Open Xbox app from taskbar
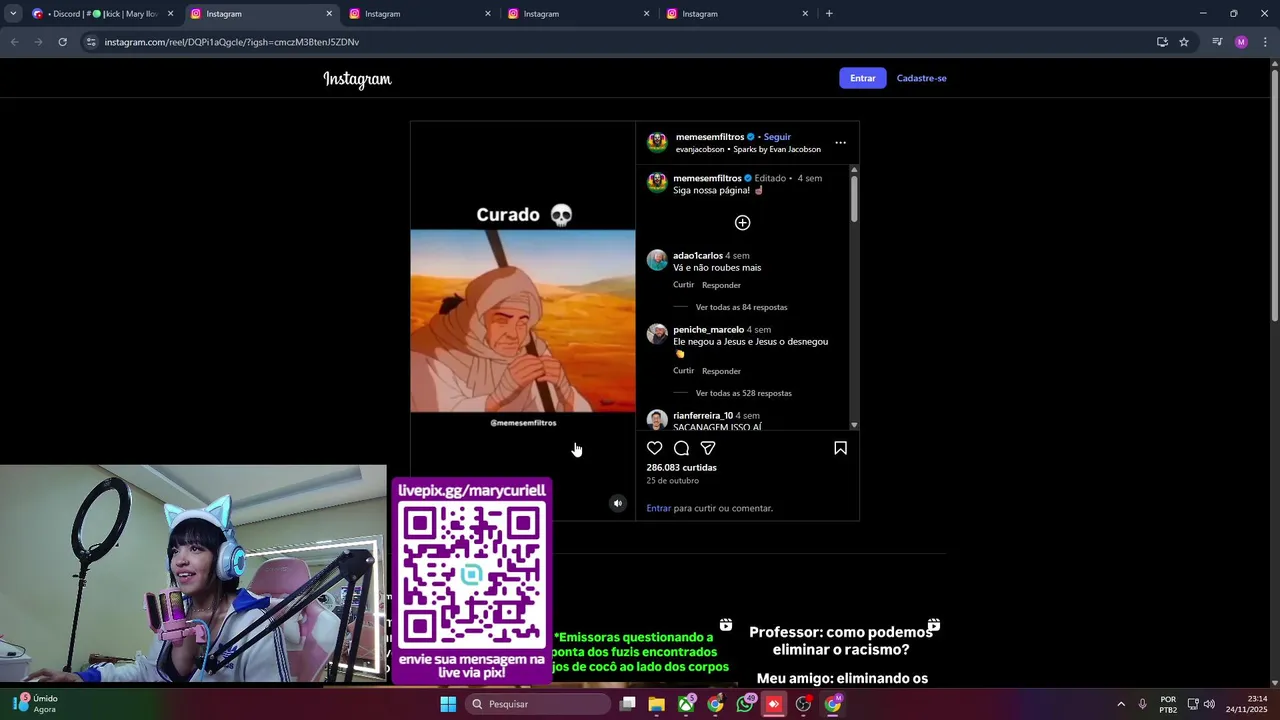Viewport: 1280px width, 720px height. (686, 704)
